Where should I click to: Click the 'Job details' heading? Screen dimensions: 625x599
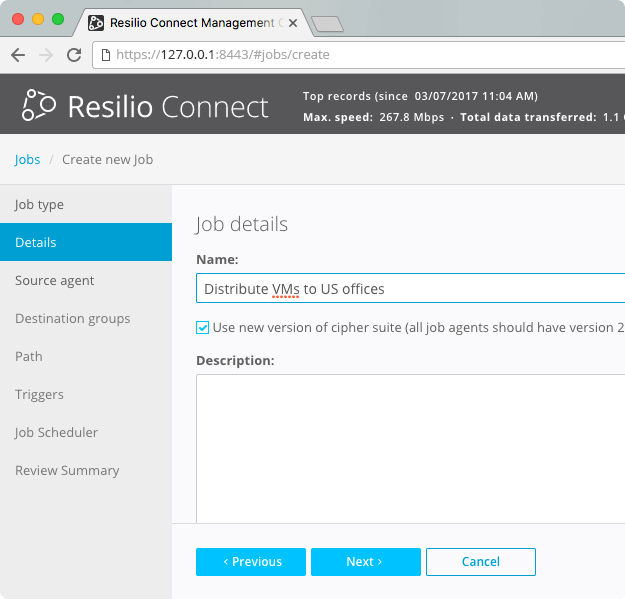[242, 224]
